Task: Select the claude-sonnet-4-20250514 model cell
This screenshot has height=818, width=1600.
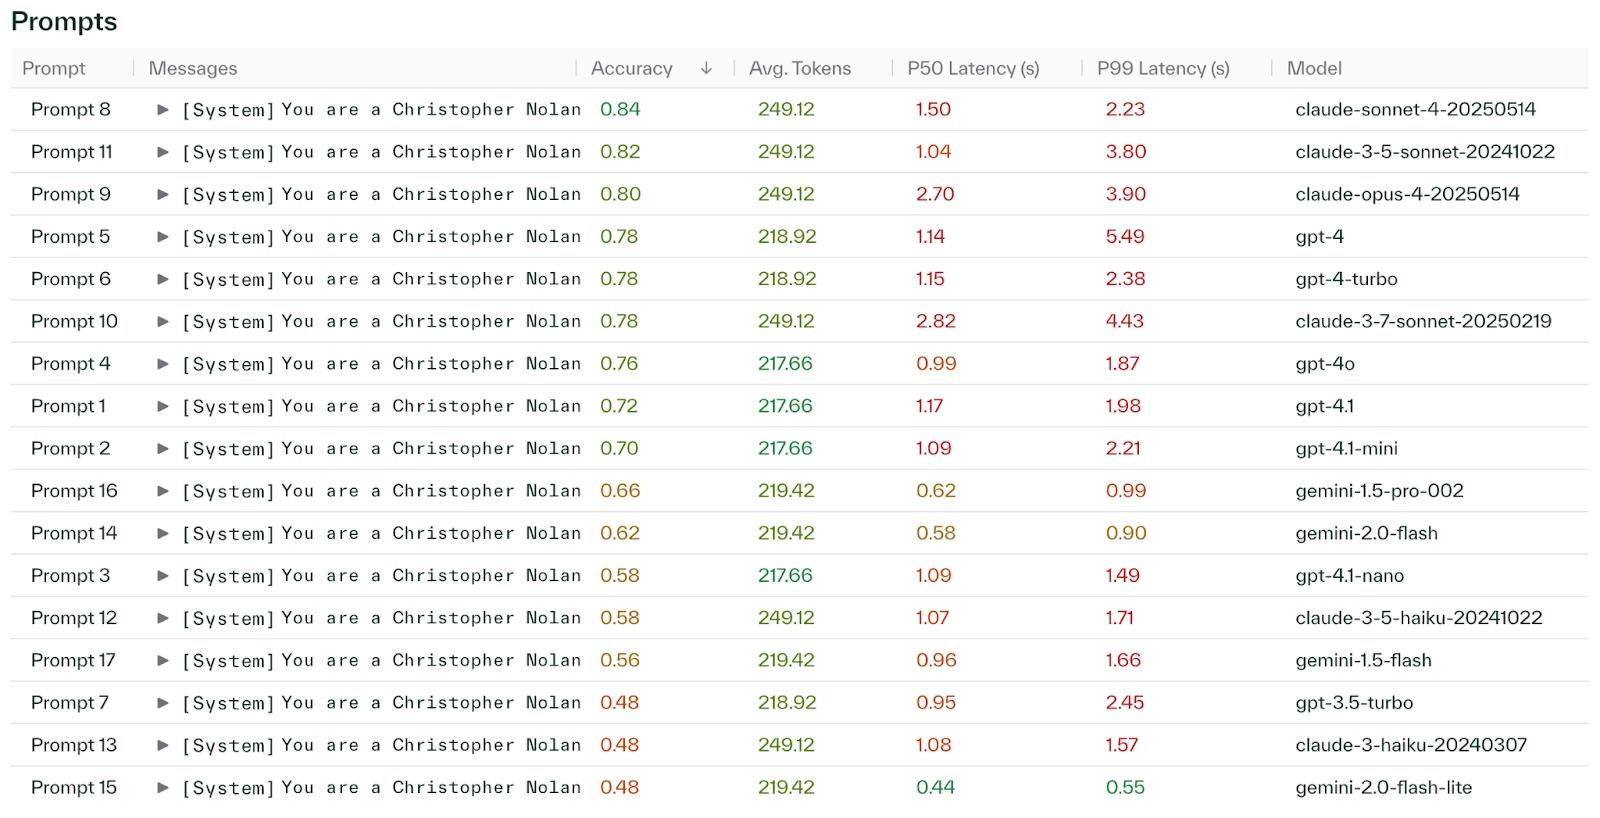Action: pos(1414,110)
